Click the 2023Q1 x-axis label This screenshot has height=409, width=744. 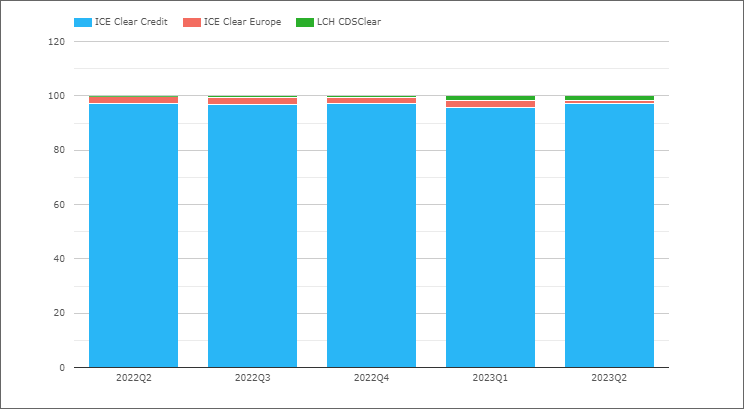click(x=491, y=378)
